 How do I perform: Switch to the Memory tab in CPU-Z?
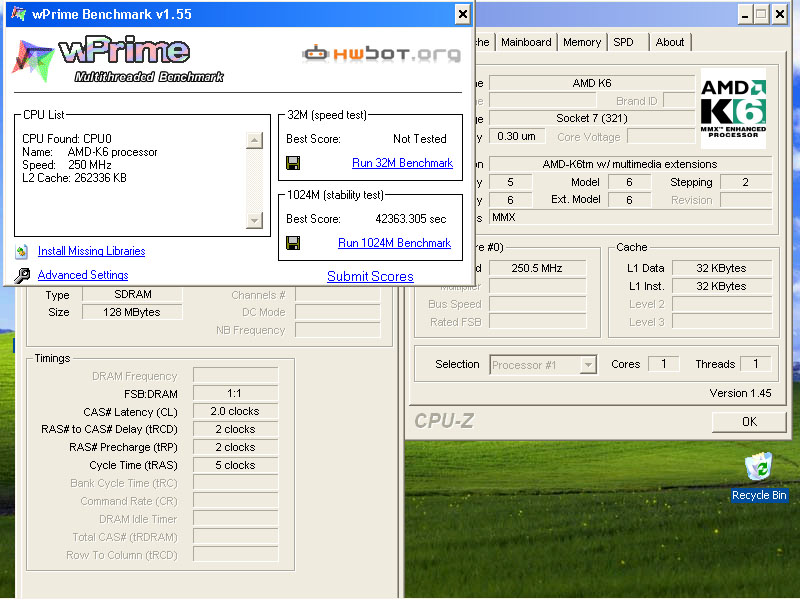[x=582, y=42]
